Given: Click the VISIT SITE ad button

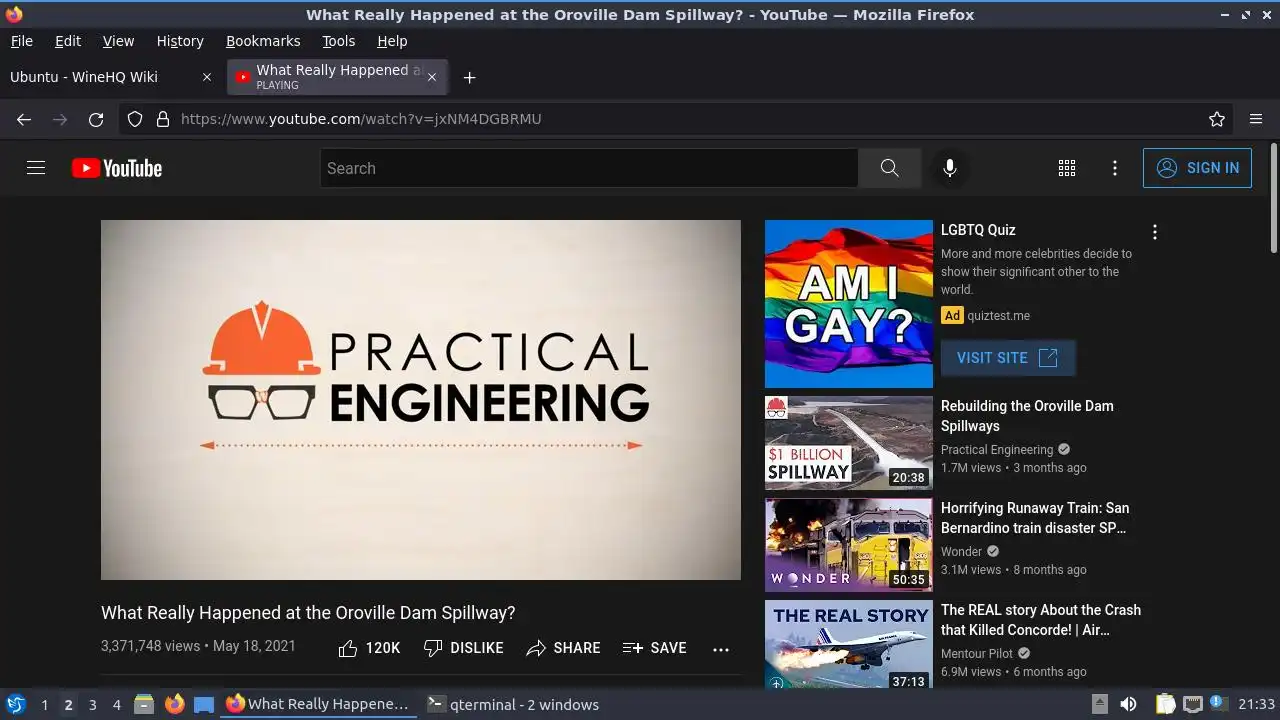Looking at the screenshot, I should 1008,358.
